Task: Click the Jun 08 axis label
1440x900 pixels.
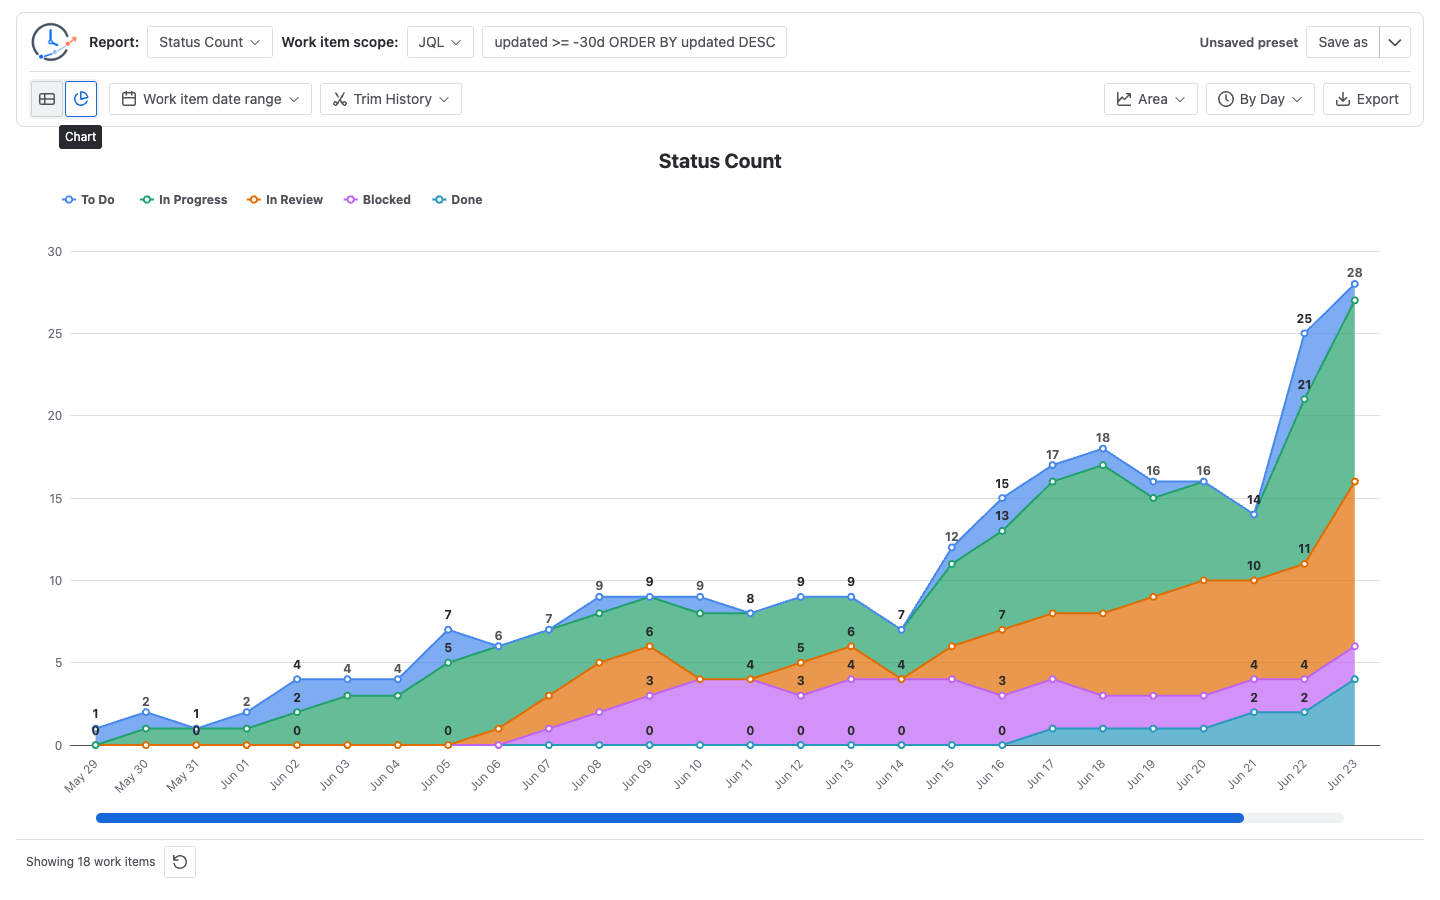Action: (x=586, y=775)
